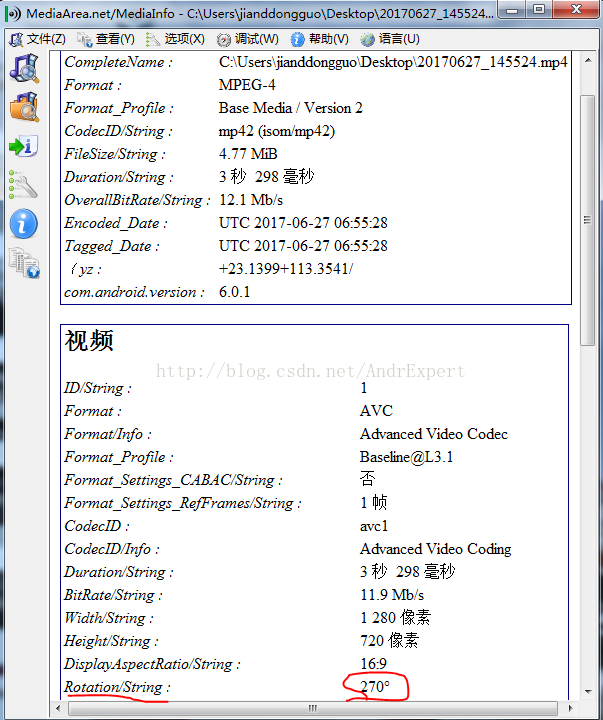
Task: Click the 视频 section heading
Action: (89, 341)
